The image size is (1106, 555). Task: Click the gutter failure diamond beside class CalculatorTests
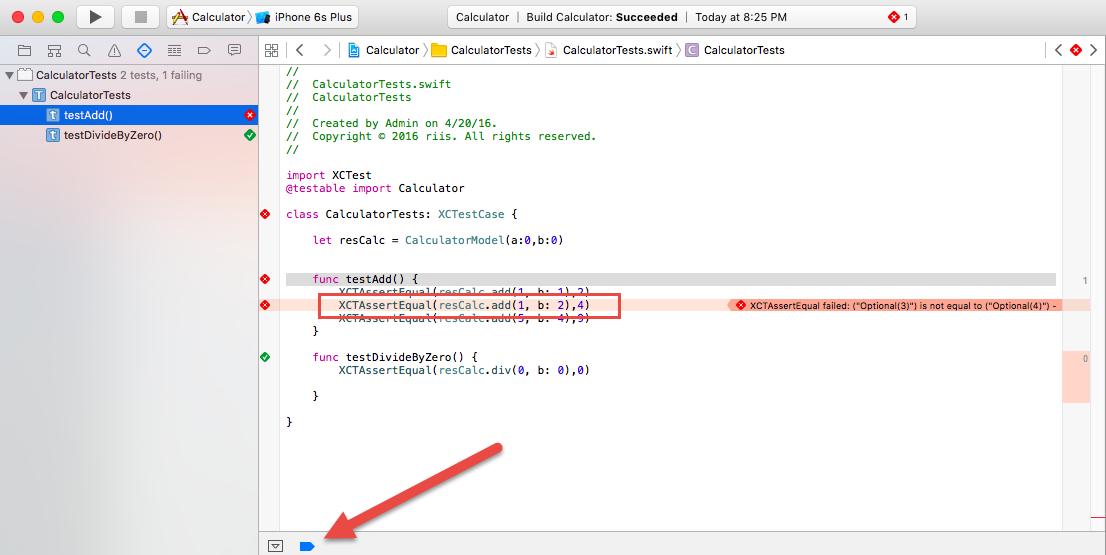[265, 214]
